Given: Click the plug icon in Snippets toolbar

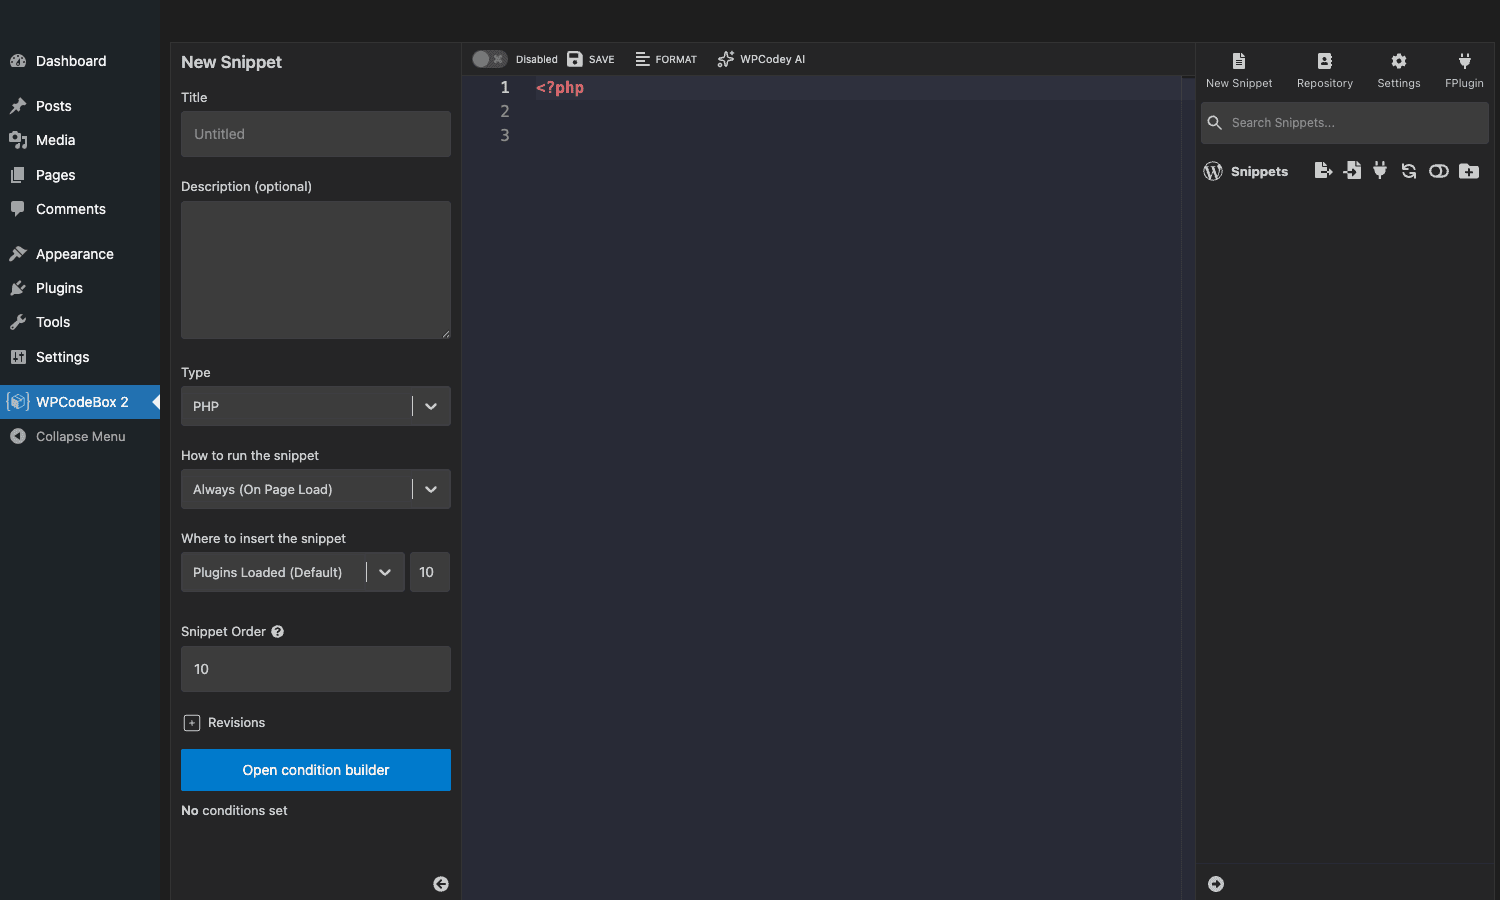Looking at the screenshot, I should [1380, 171].
